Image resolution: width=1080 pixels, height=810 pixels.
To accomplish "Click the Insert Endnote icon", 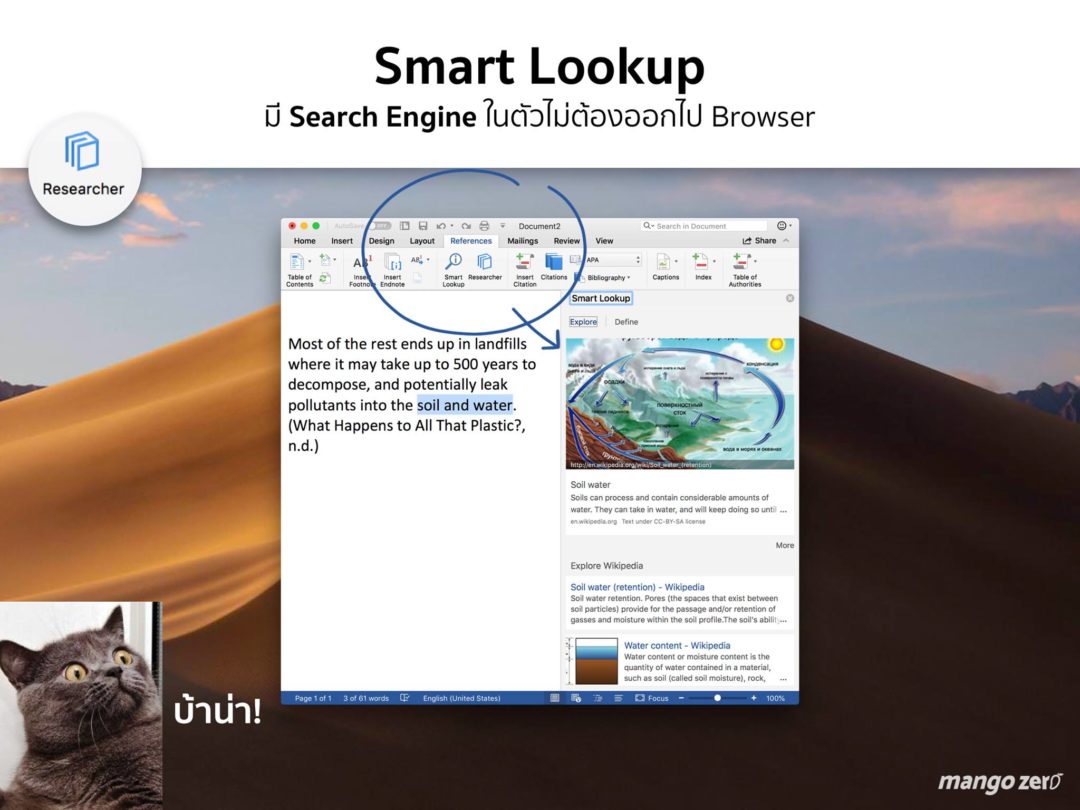I will tap(393, 263).
